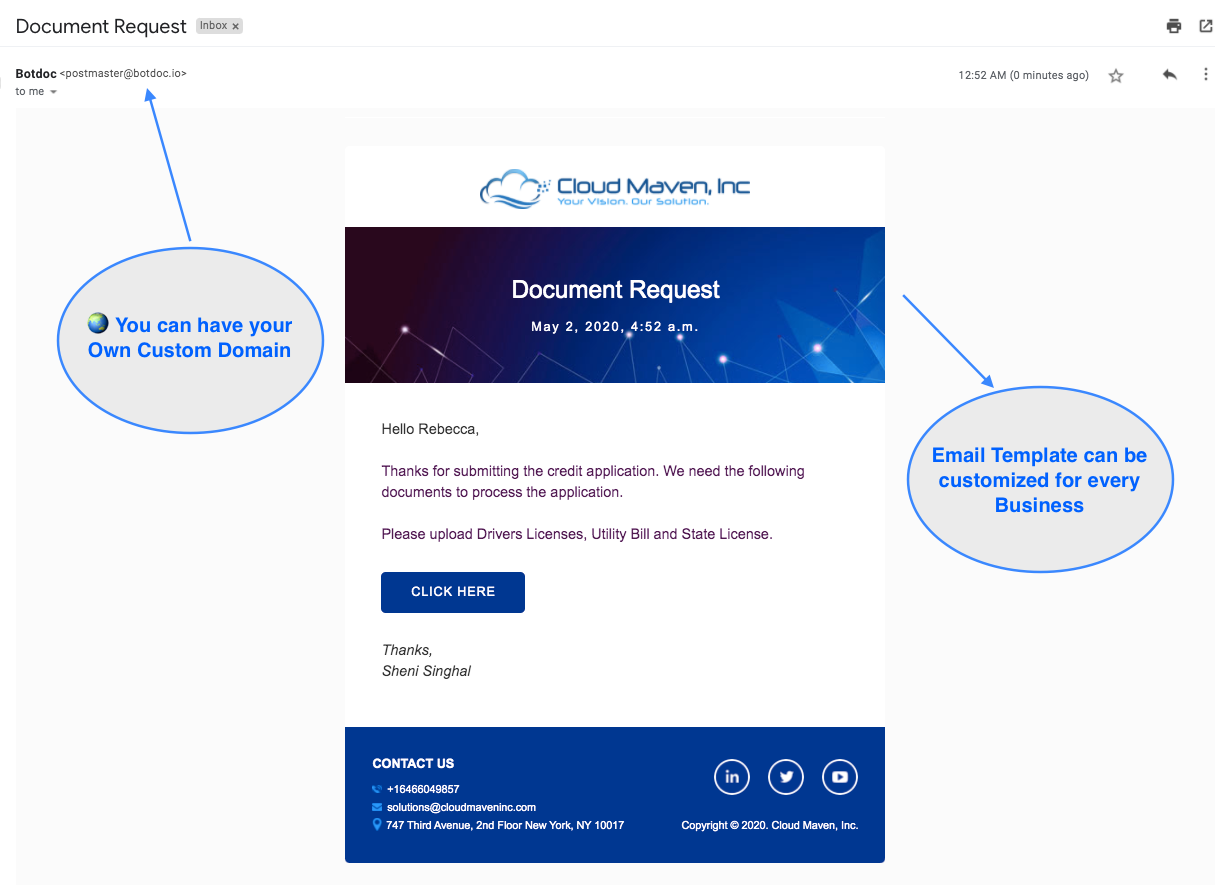Click the envelope icon beside the footer email
Screen dimensions: 1216x885
(x=376, y=807)
